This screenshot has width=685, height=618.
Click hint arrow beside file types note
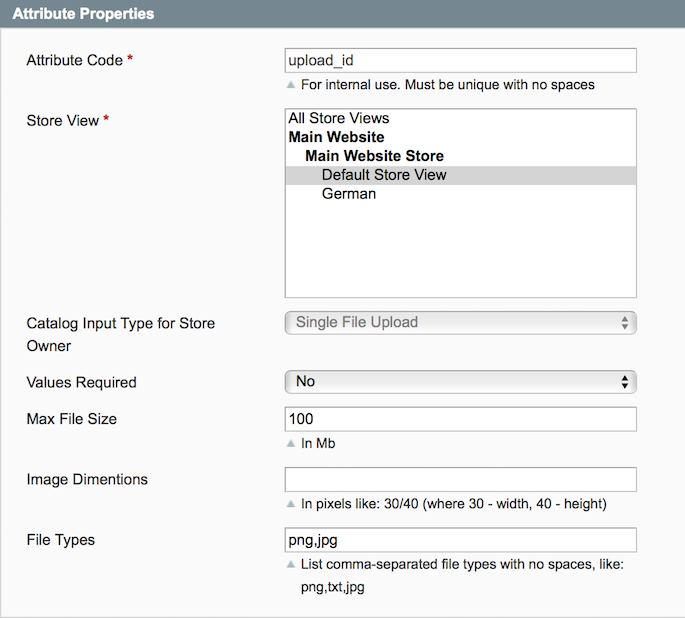(291, 565)
